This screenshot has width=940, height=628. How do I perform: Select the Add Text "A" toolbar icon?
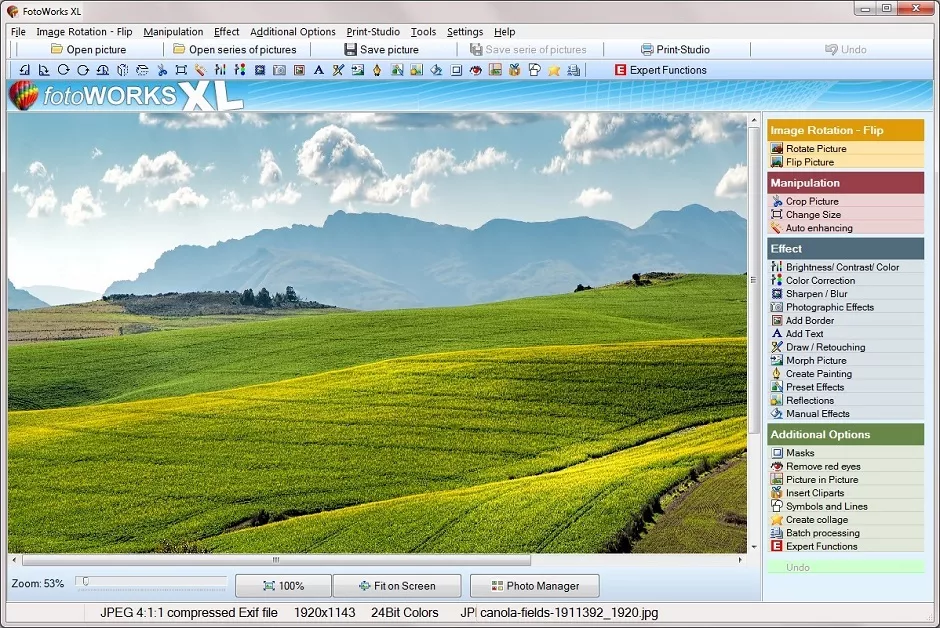point(318,70)
